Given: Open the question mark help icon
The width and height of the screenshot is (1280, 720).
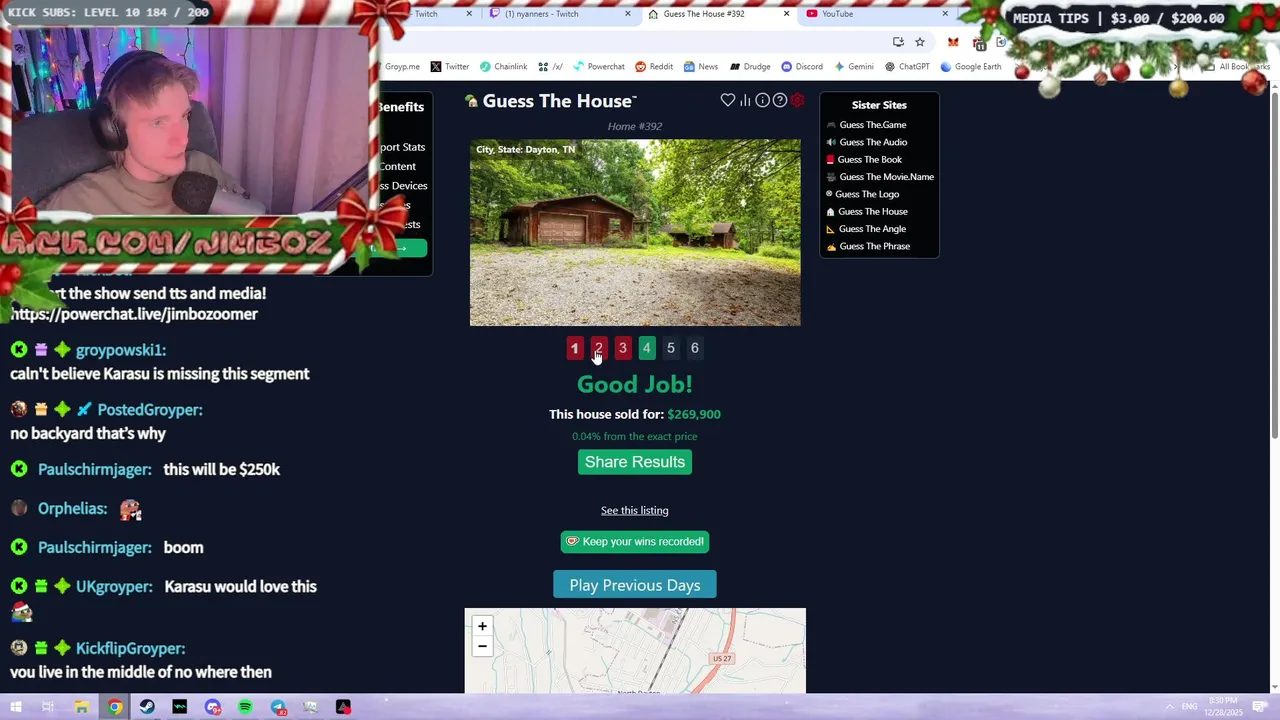Looking at the screenshot, I should pos(780,100).
